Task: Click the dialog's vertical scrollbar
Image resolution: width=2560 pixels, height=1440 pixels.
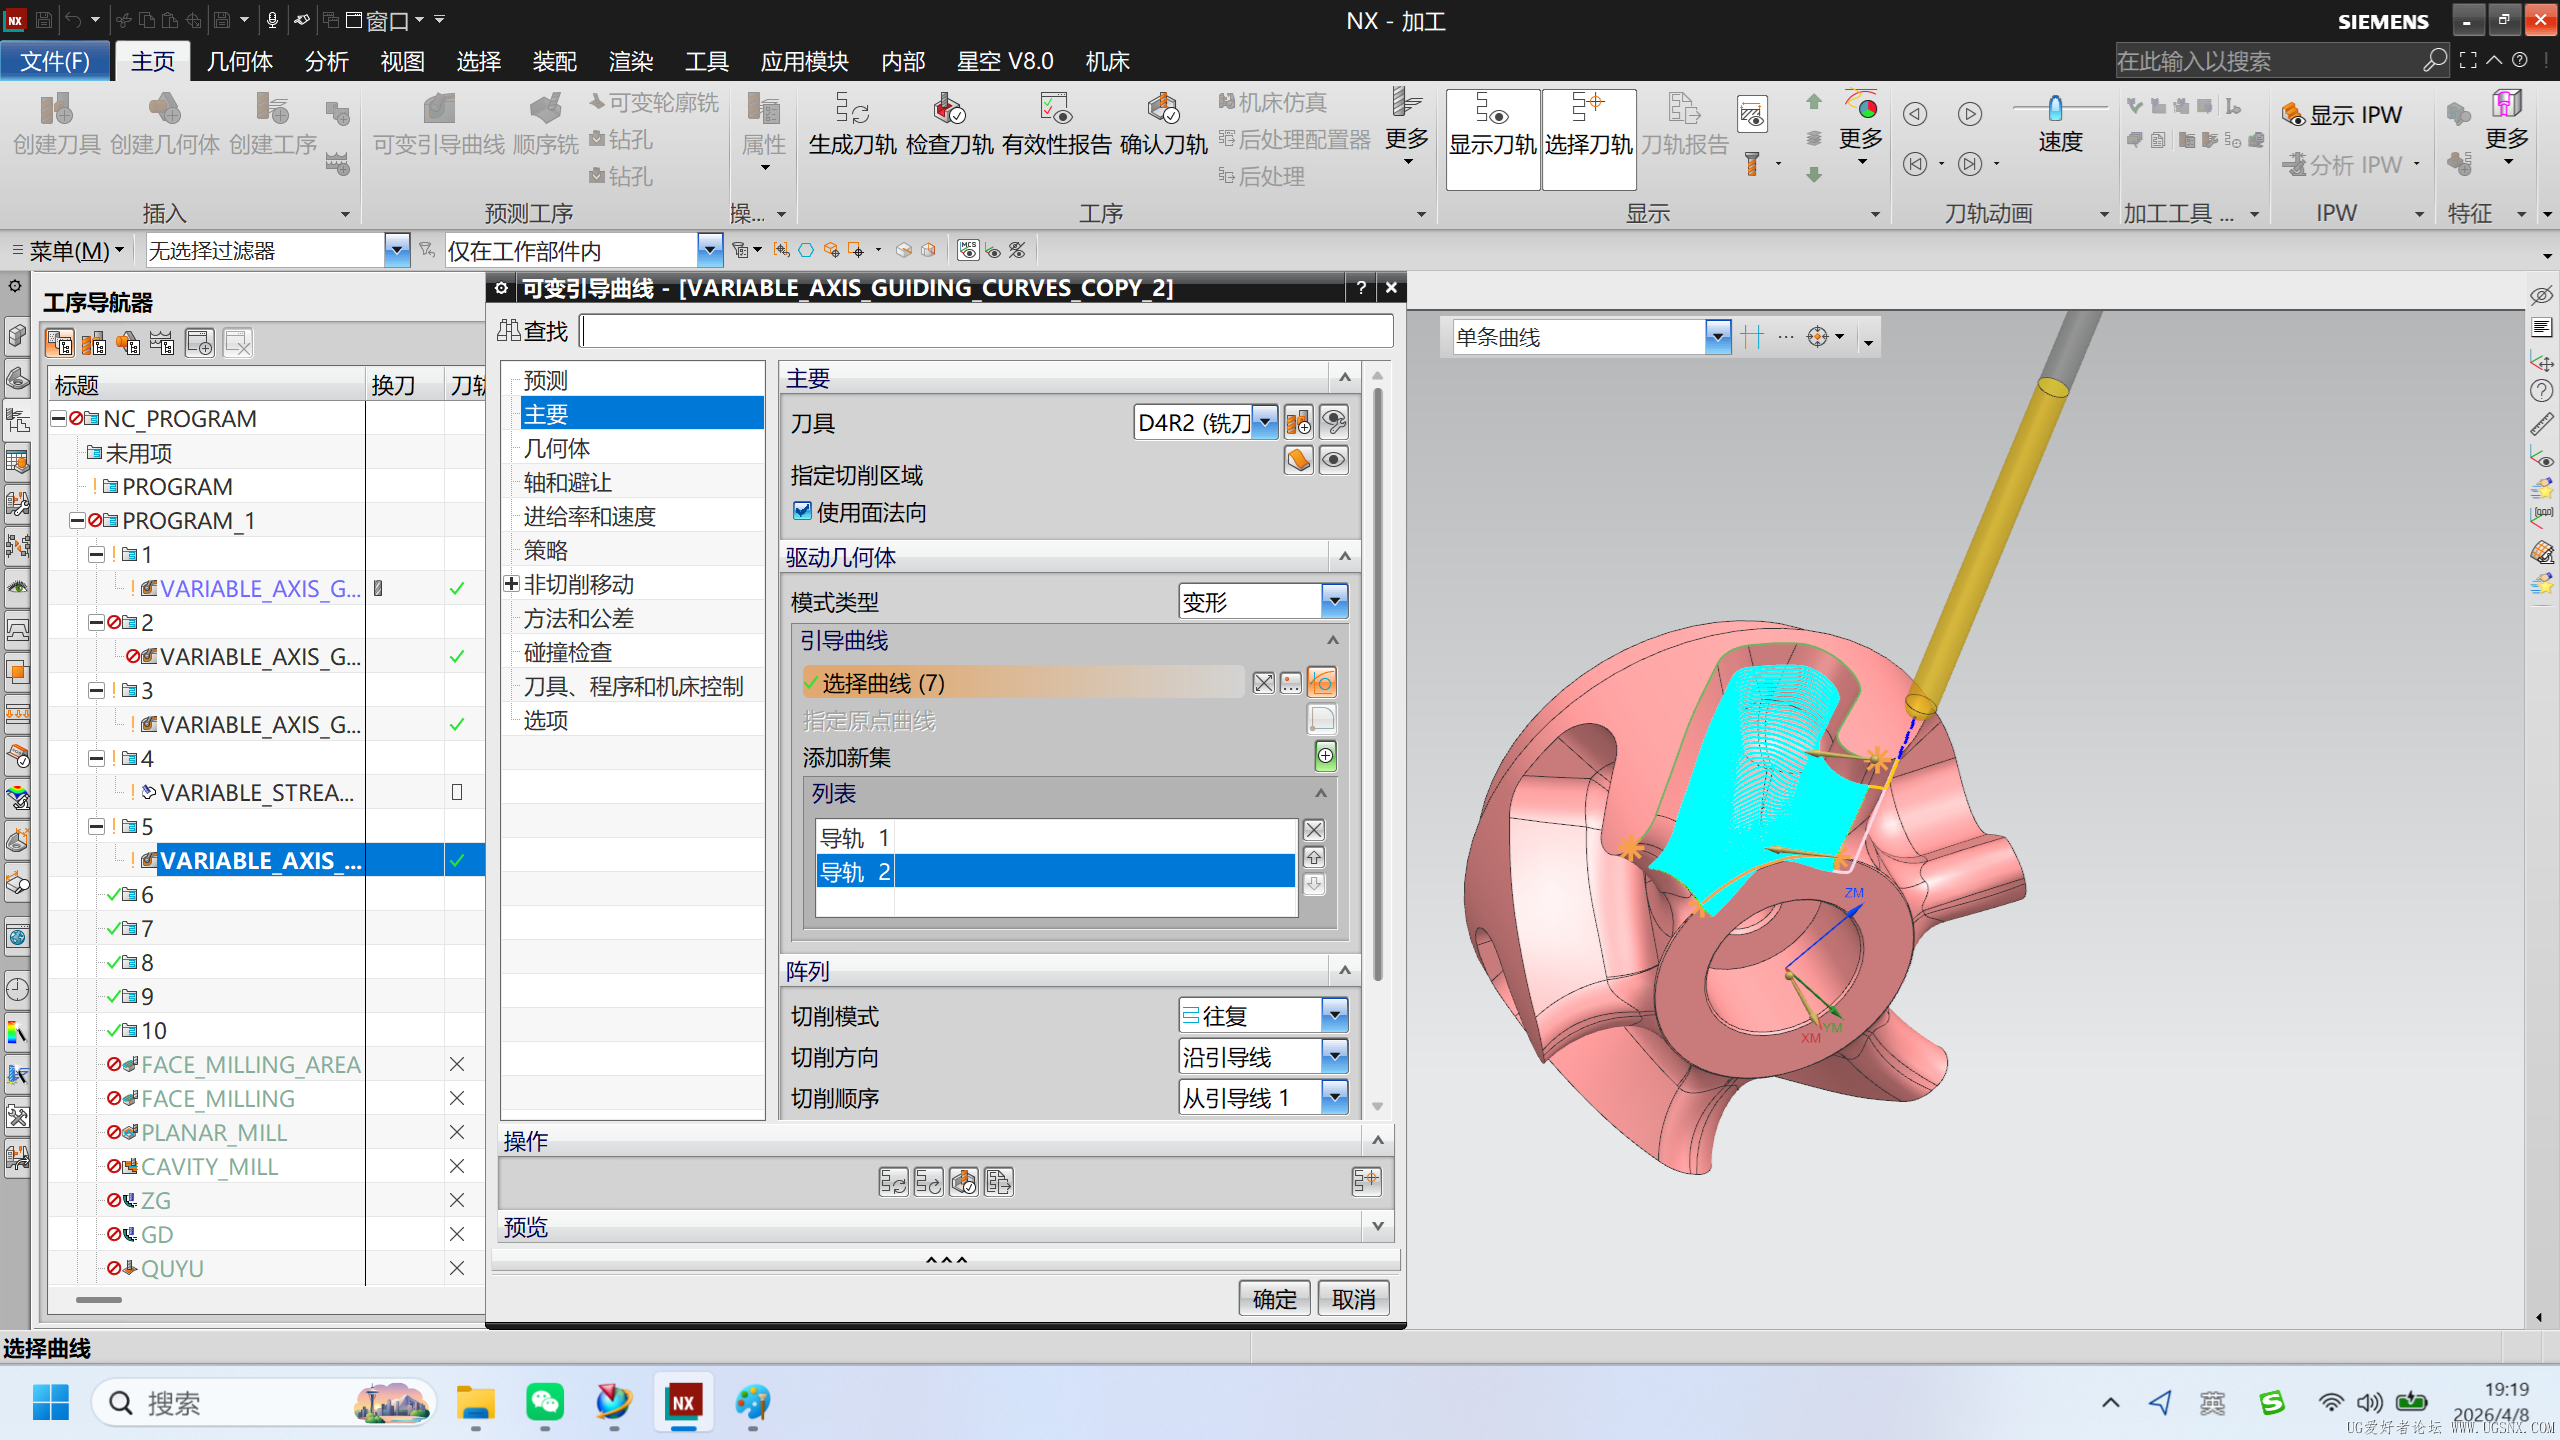Action: [x=1378, y=685]
